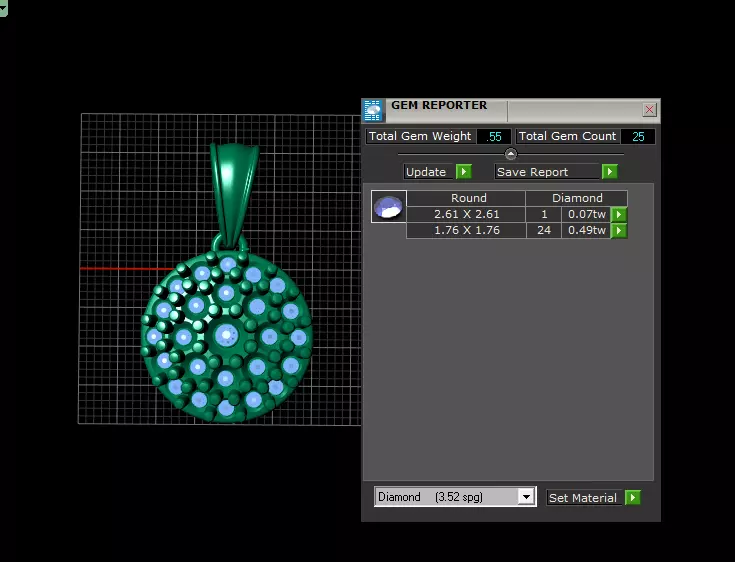
Task: Click the green arrow next to Update
Action: (x=464, y=172)
